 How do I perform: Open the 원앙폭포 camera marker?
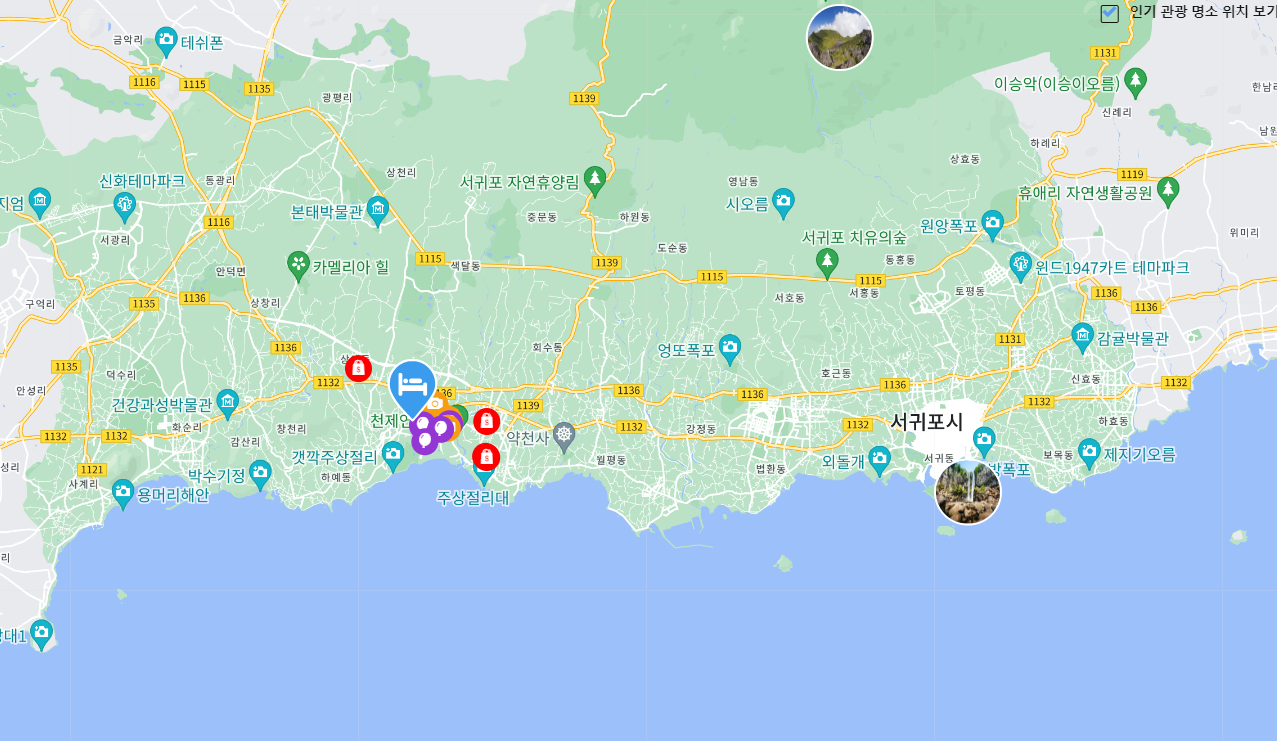point(992,224)
